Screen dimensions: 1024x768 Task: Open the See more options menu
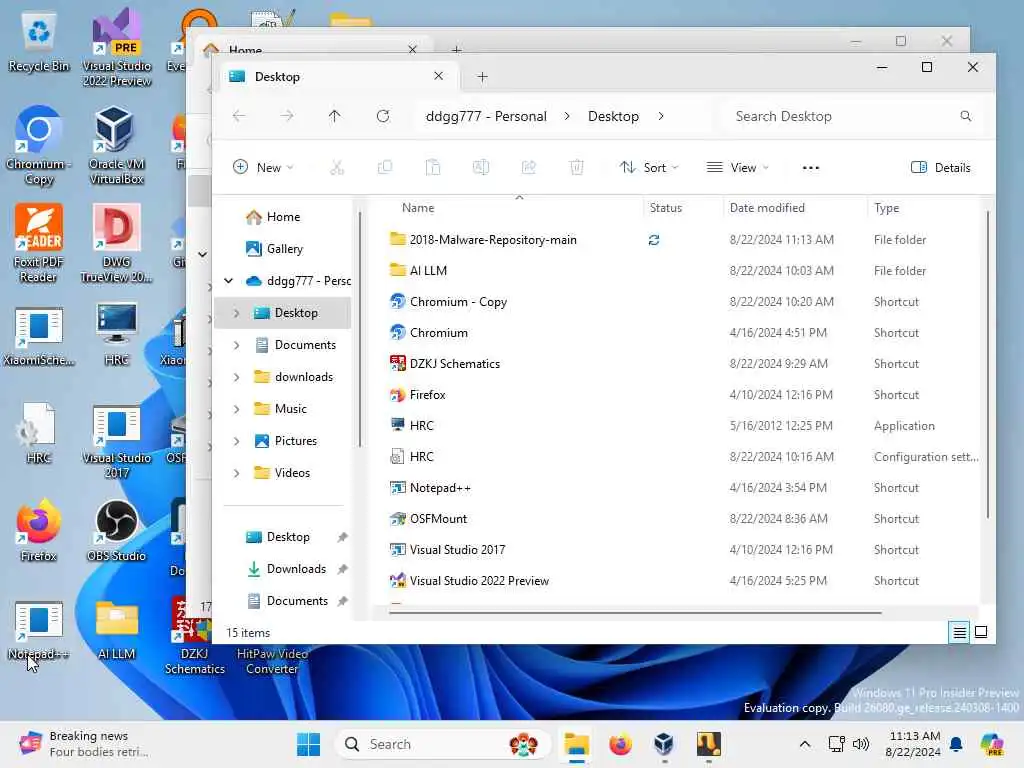[810, 168]
